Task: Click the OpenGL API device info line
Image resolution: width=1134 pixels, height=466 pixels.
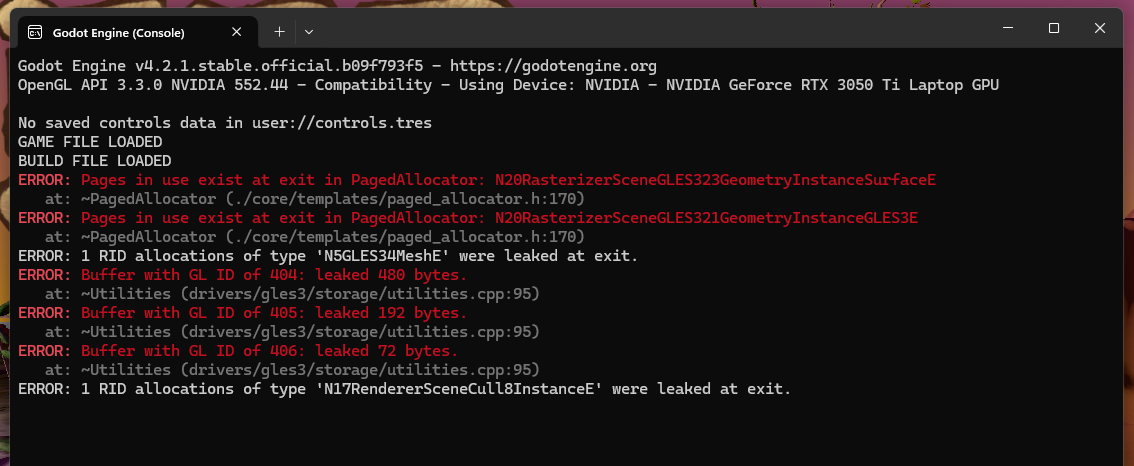Action: (508, 85)
